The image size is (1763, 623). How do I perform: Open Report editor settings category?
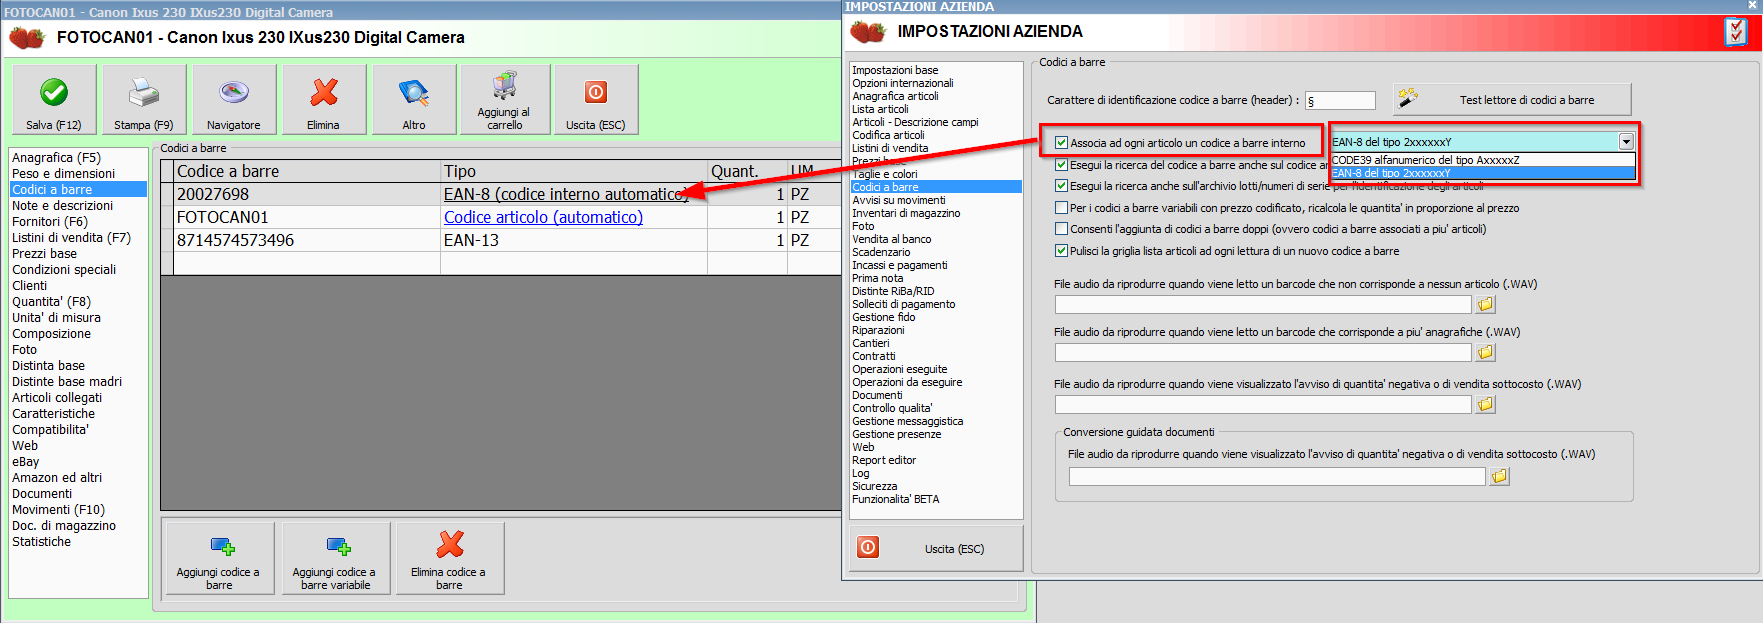[884, 460]
